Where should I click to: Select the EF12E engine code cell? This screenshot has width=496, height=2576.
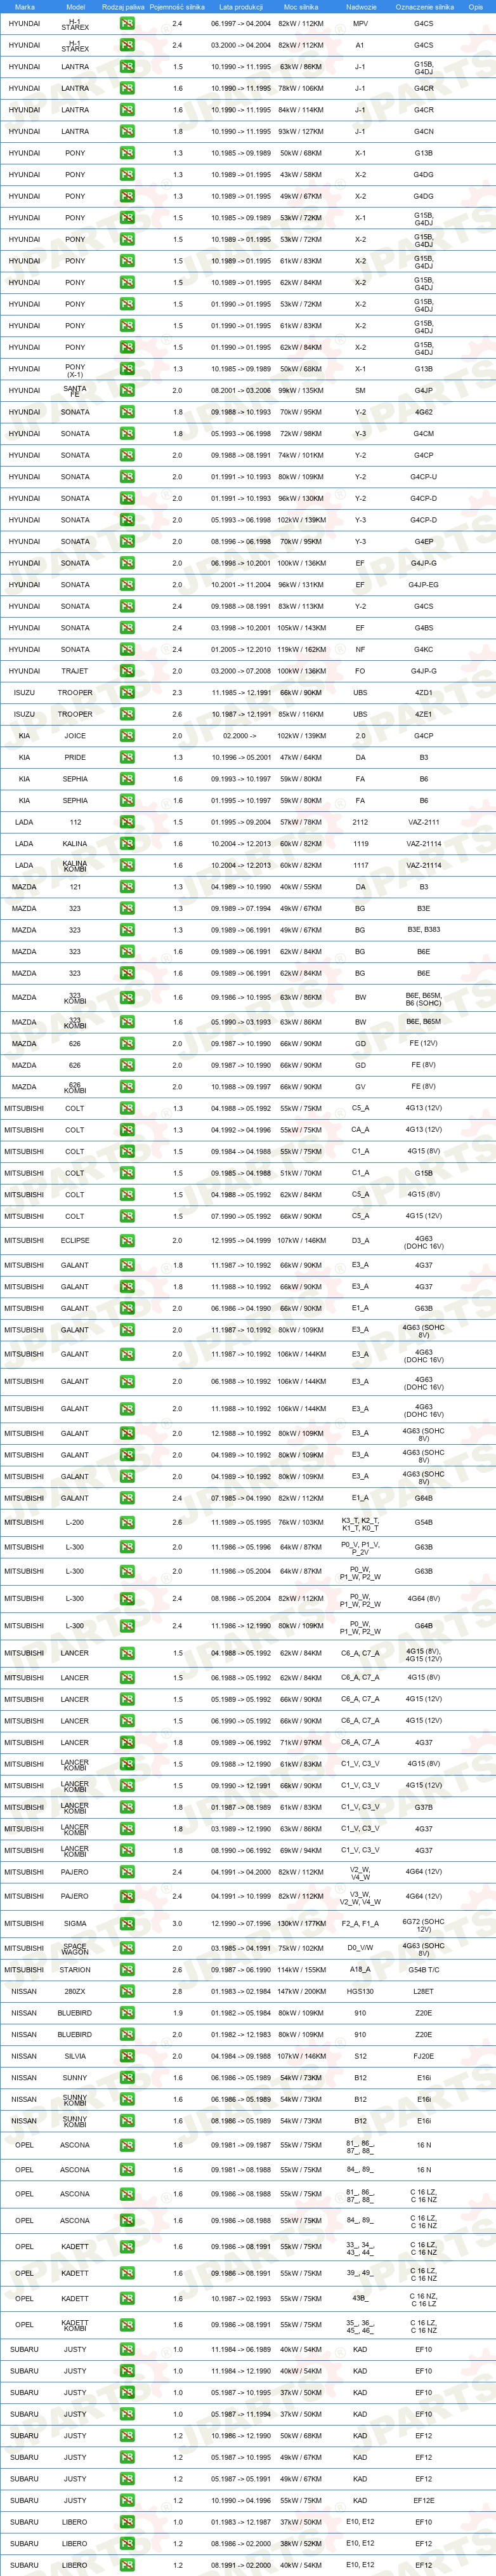pos(424,2500)
